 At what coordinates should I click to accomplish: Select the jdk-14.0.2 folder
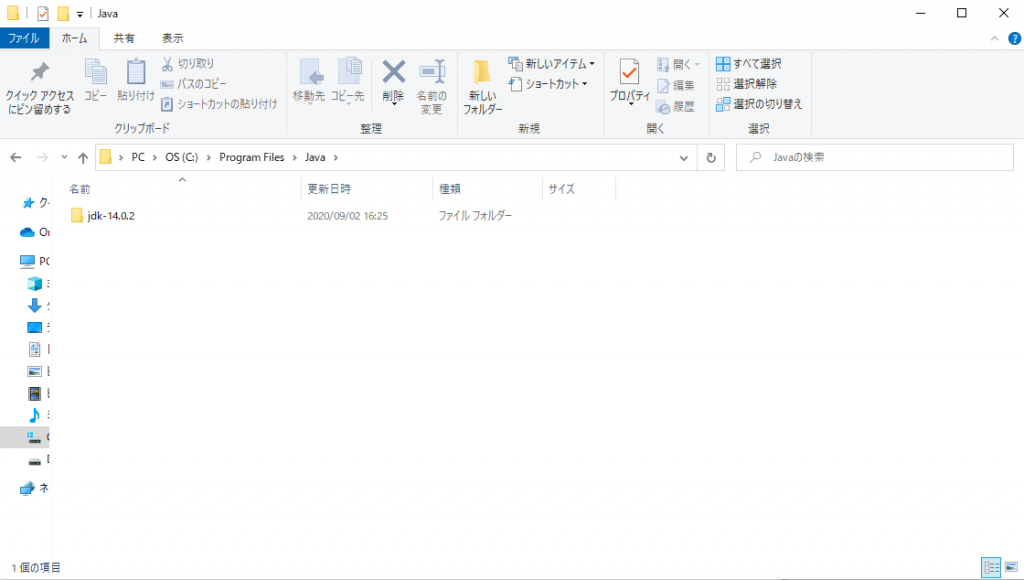(110, 216)
